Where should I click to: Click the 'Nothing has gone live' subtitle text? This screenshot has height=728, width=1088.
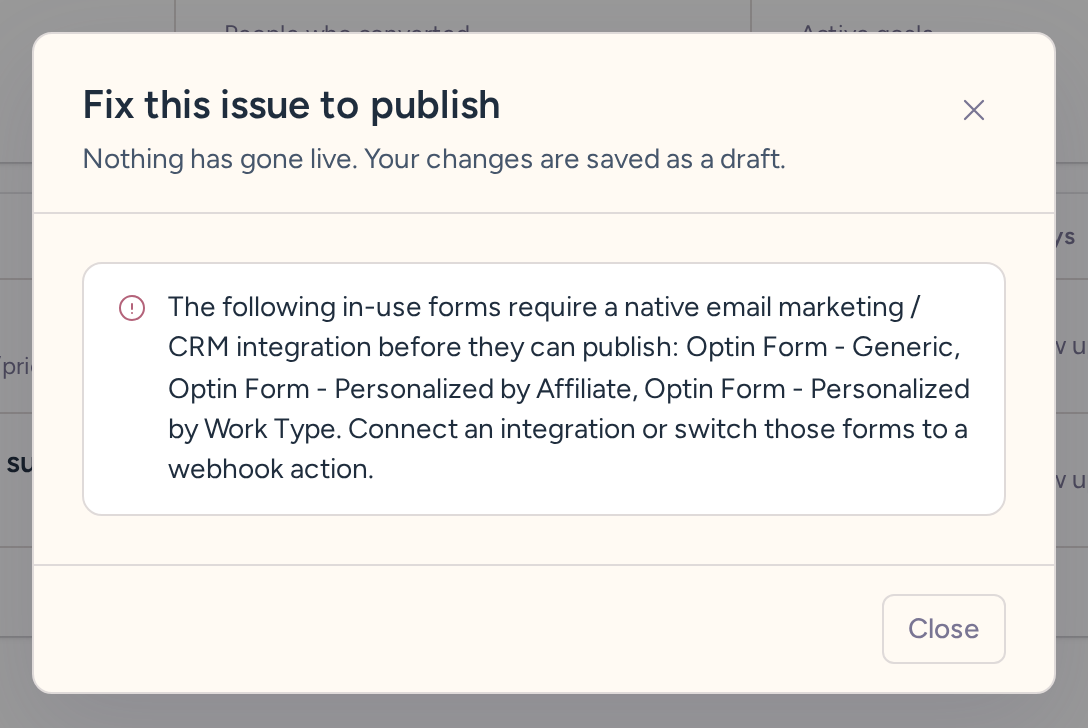pyautogui.click(x=434, y=159)
